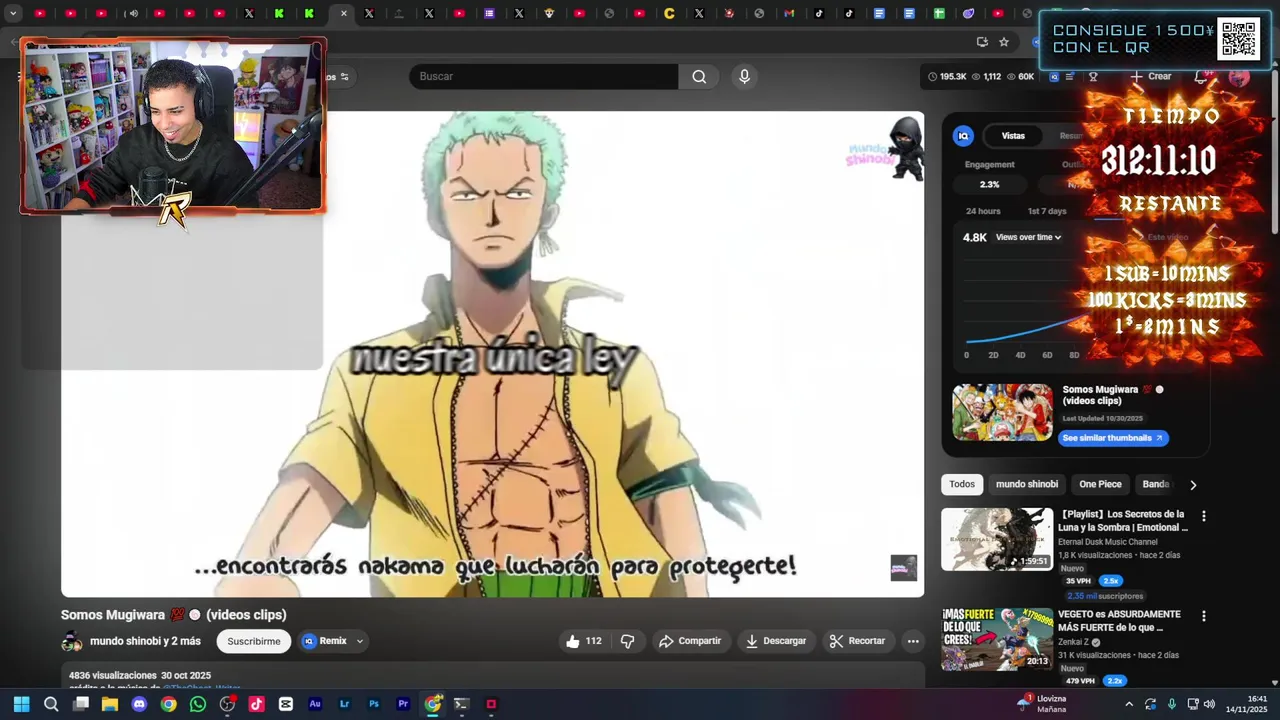Select the One Piece filter chip
The image size is (1280, 720).
(1100, 484)
